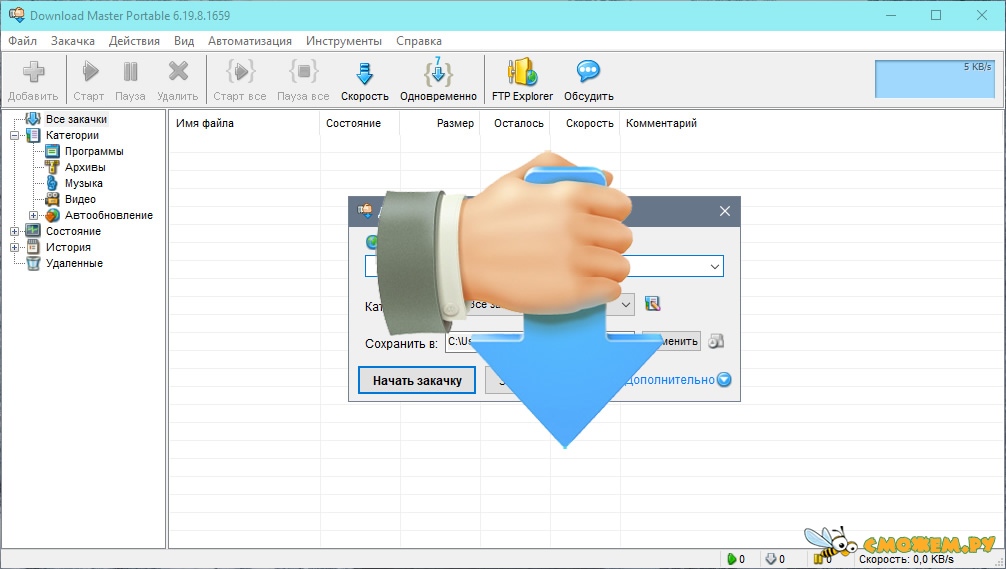
Task: Open the Файл menu
Action: click(x=22, y=41)
